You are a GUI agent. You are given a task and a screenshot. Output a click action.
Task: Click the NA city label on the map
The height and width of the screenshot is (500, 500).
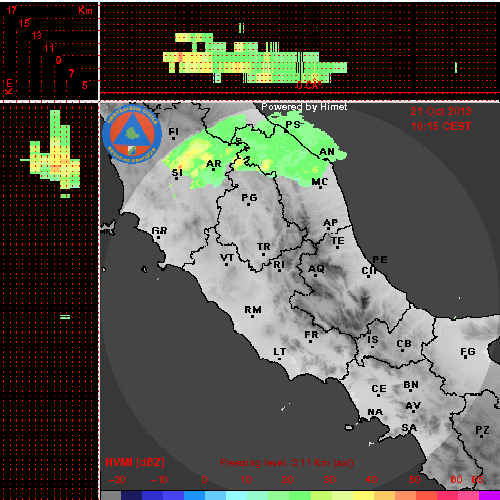[x=375, y=412]
